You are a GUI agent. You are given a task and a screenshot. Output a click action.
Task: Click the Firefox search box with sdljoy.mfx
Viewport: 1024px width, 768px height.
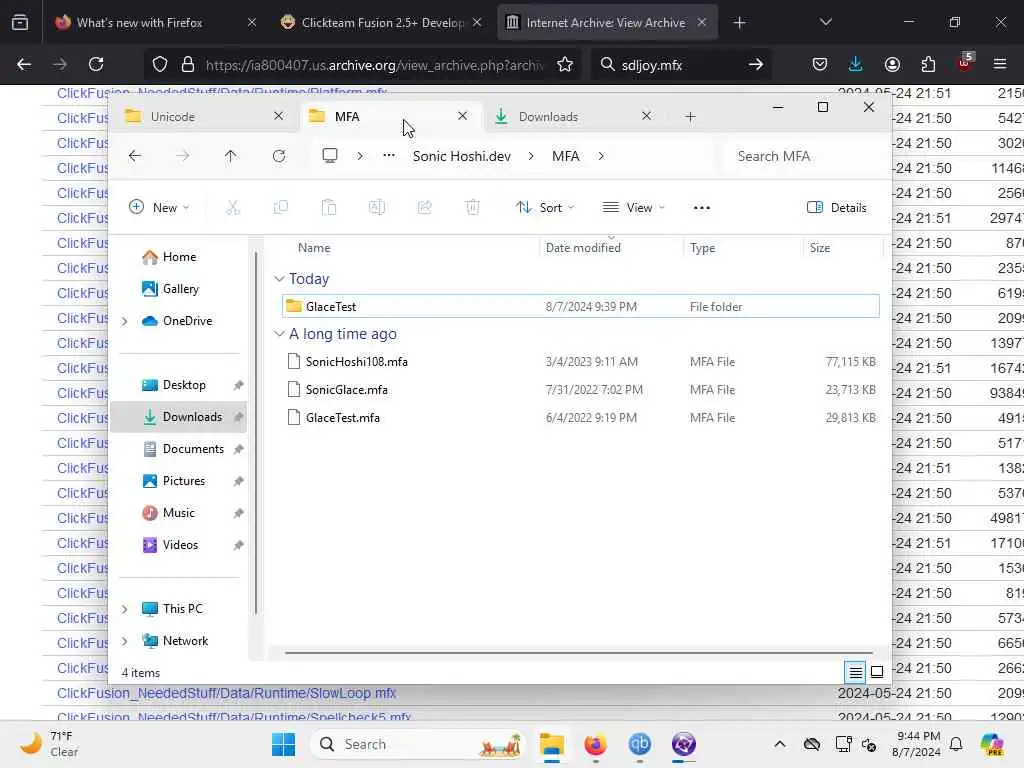pos(679,65)
